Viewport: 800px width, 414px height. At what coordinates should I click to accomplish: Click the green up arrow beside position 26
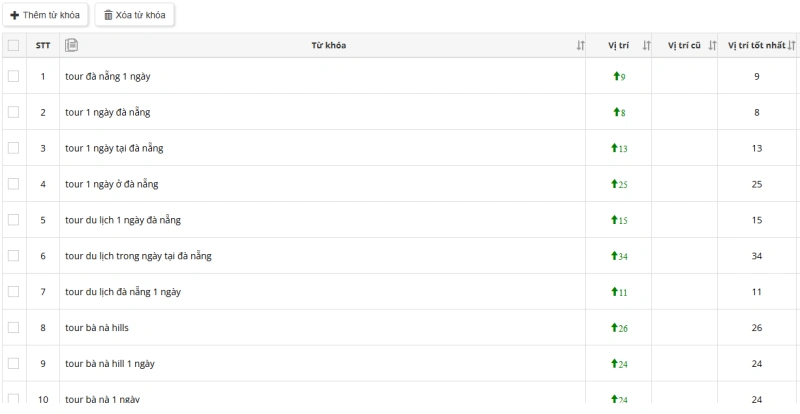click(x=614, y=328)
